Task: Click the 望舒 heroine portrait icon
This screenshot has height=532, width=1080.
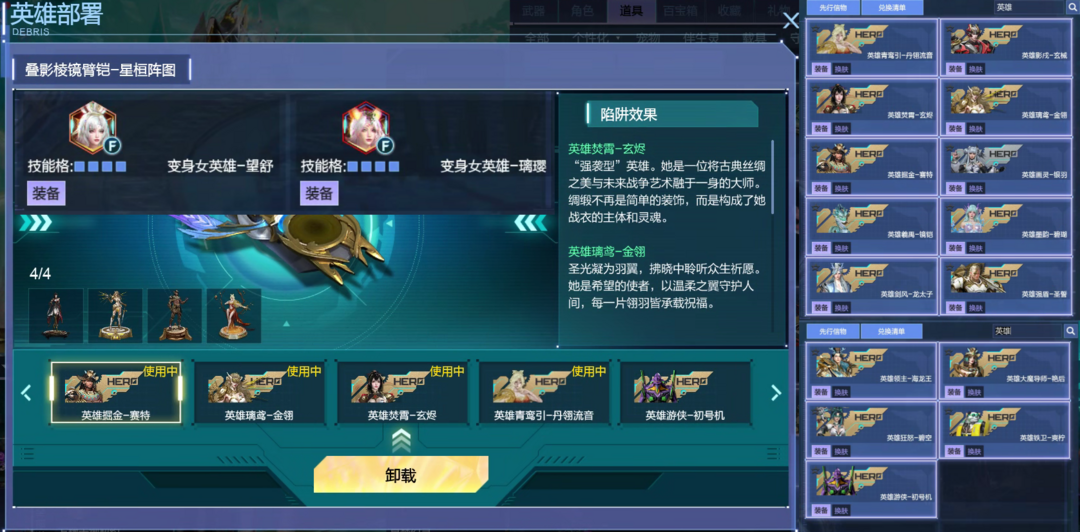Action: pyautogui.click(x=92, y=128)
